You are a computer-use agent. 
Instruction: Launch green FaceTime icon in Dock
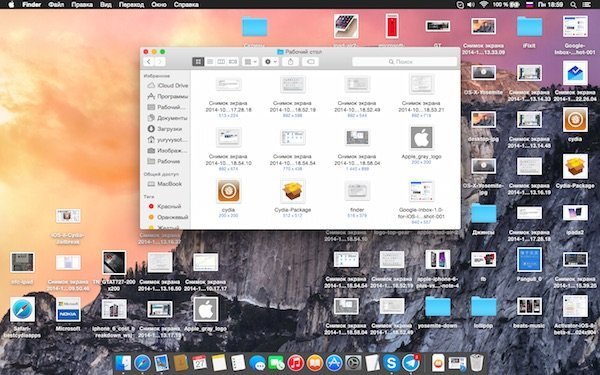[276, 363]
